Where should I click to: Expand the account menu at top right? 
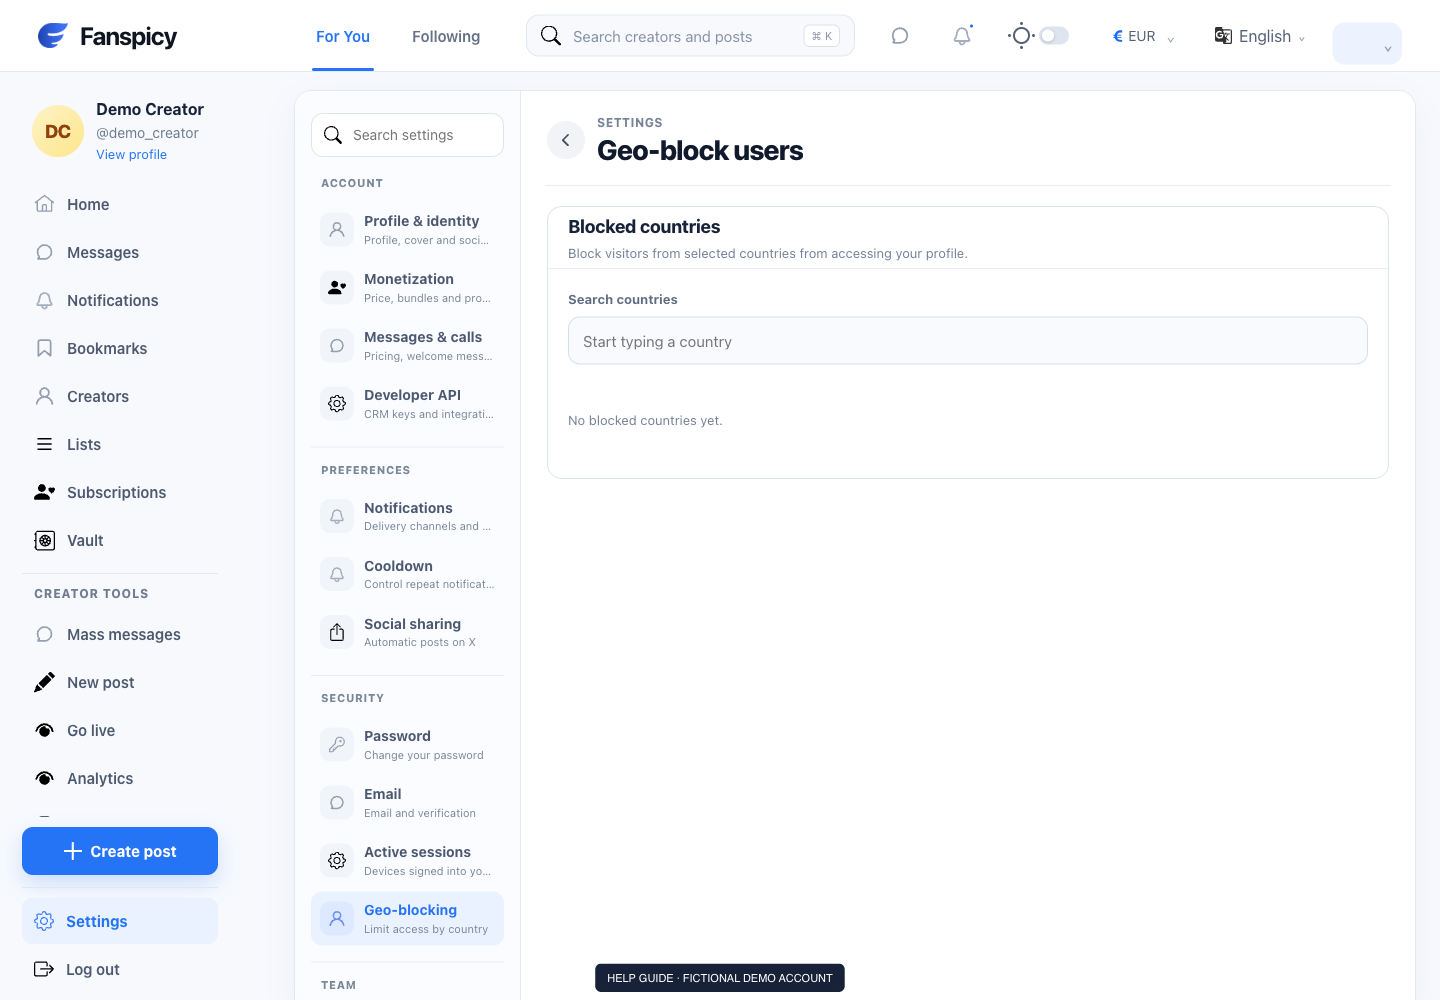coord(1367,44)
